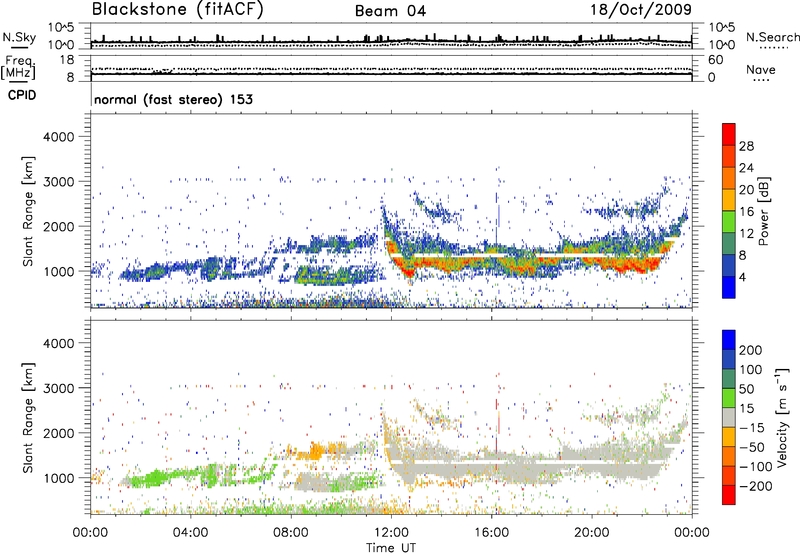Screen dimensions: 800x554
Task: Click the green 12 dB power colorbar segment
Action: (x=729, y=222)
